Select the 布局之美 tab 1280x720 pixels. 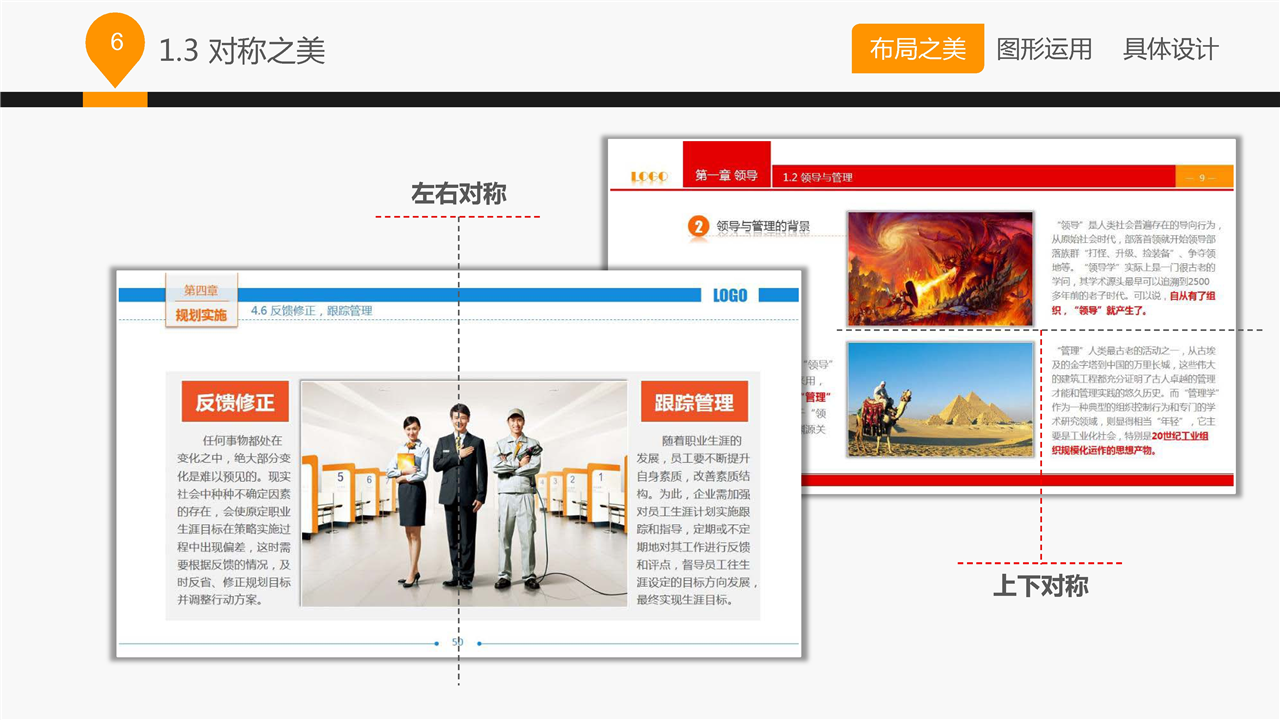tap(917, 49)
